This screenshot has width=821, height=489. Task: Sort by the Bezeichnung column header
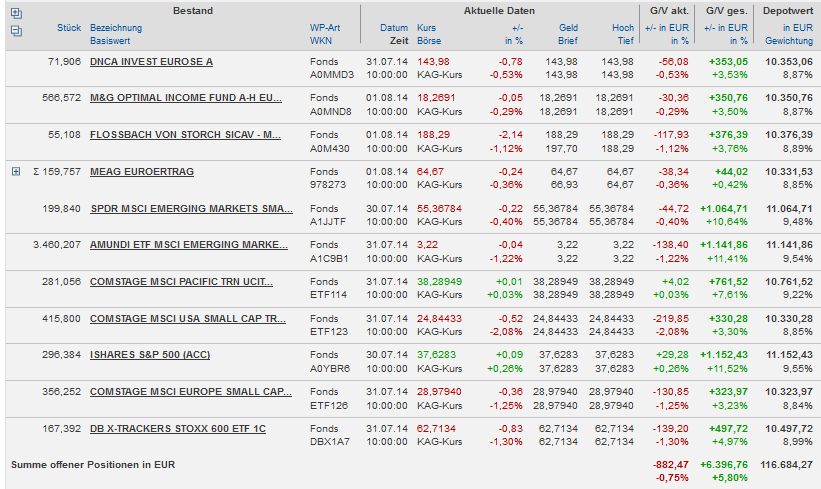(116, 27)
